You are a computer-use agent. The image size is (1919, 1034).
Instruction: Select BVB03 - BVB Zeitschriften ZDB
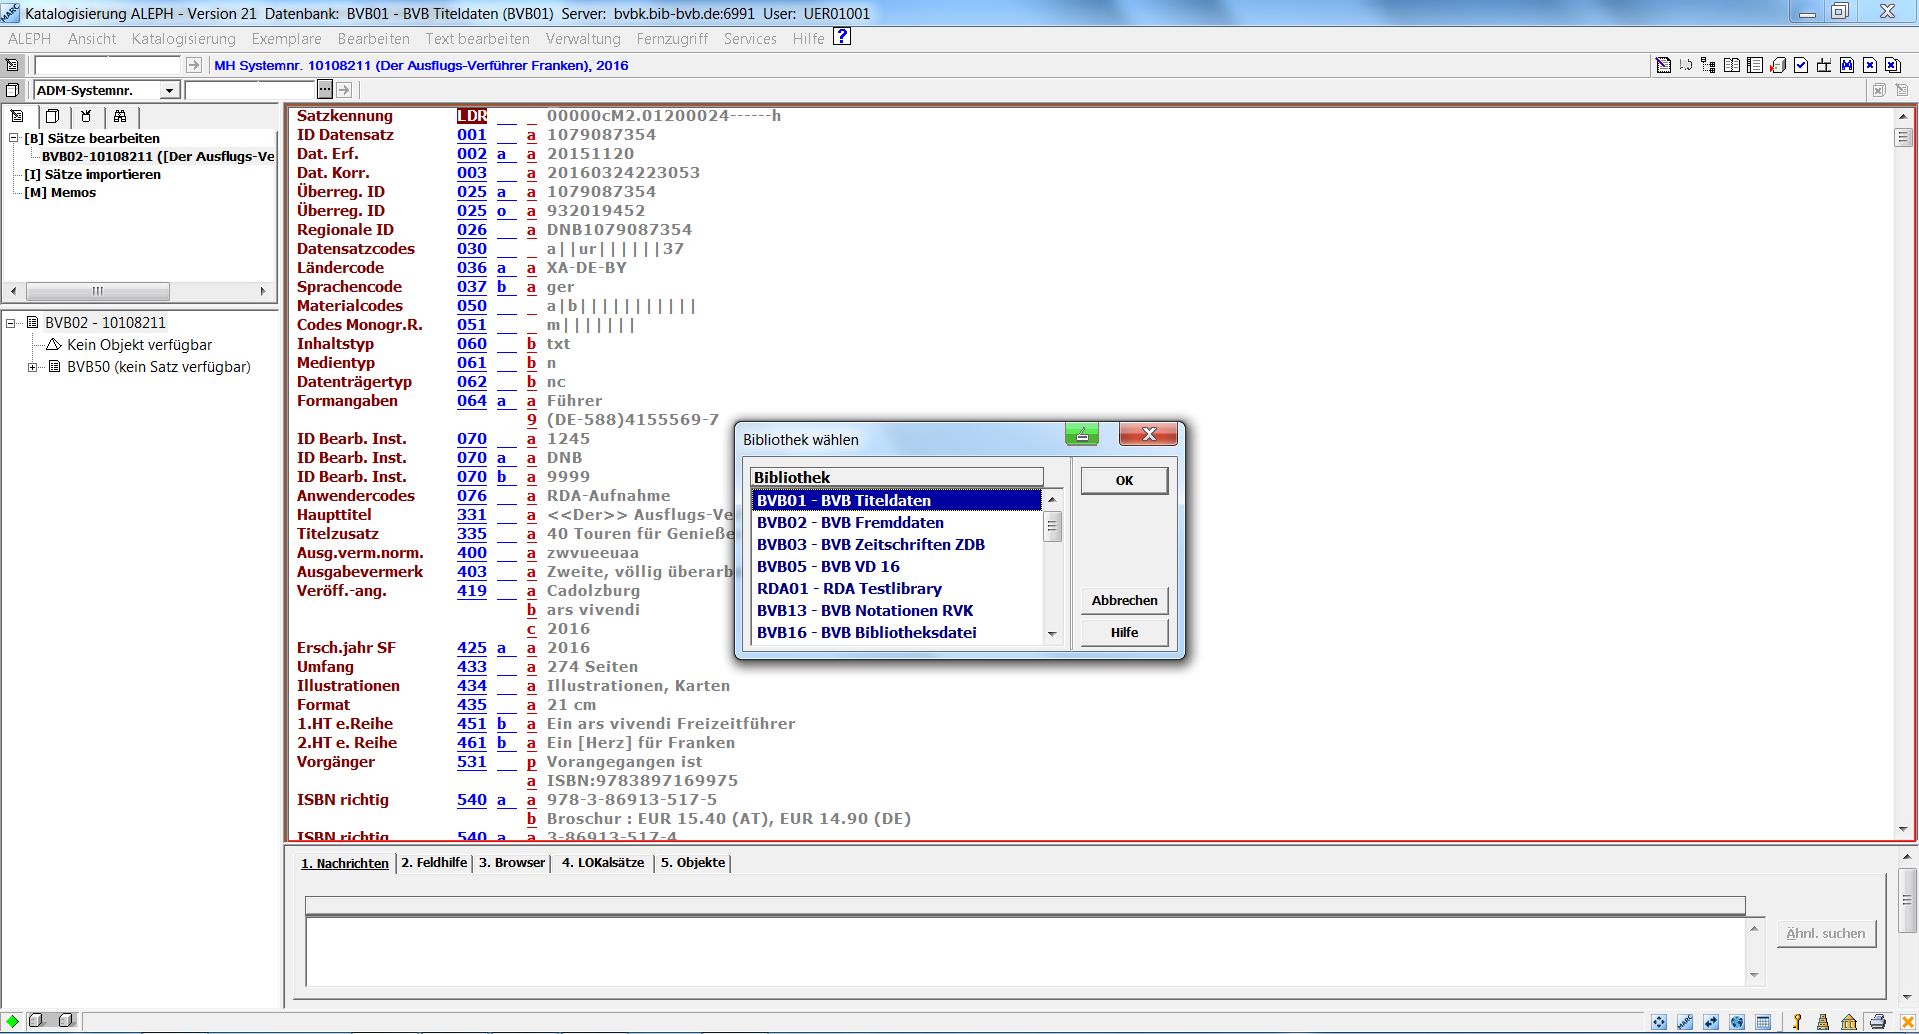point(870,545)
